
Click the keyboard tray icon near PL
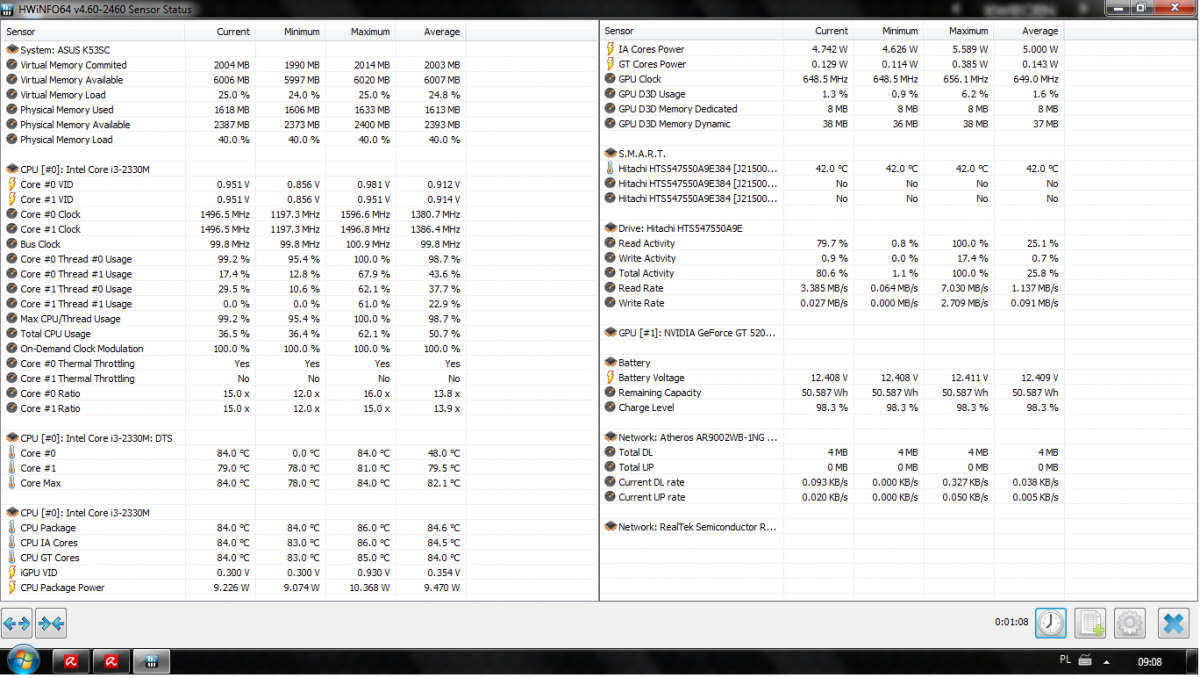(1086, 661)
